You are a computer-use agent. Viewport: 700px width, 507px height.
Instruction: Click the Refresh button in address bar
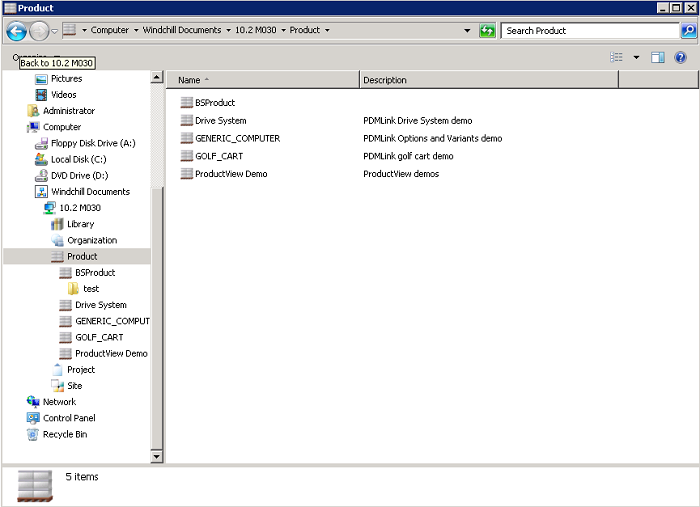coord(487,31)
